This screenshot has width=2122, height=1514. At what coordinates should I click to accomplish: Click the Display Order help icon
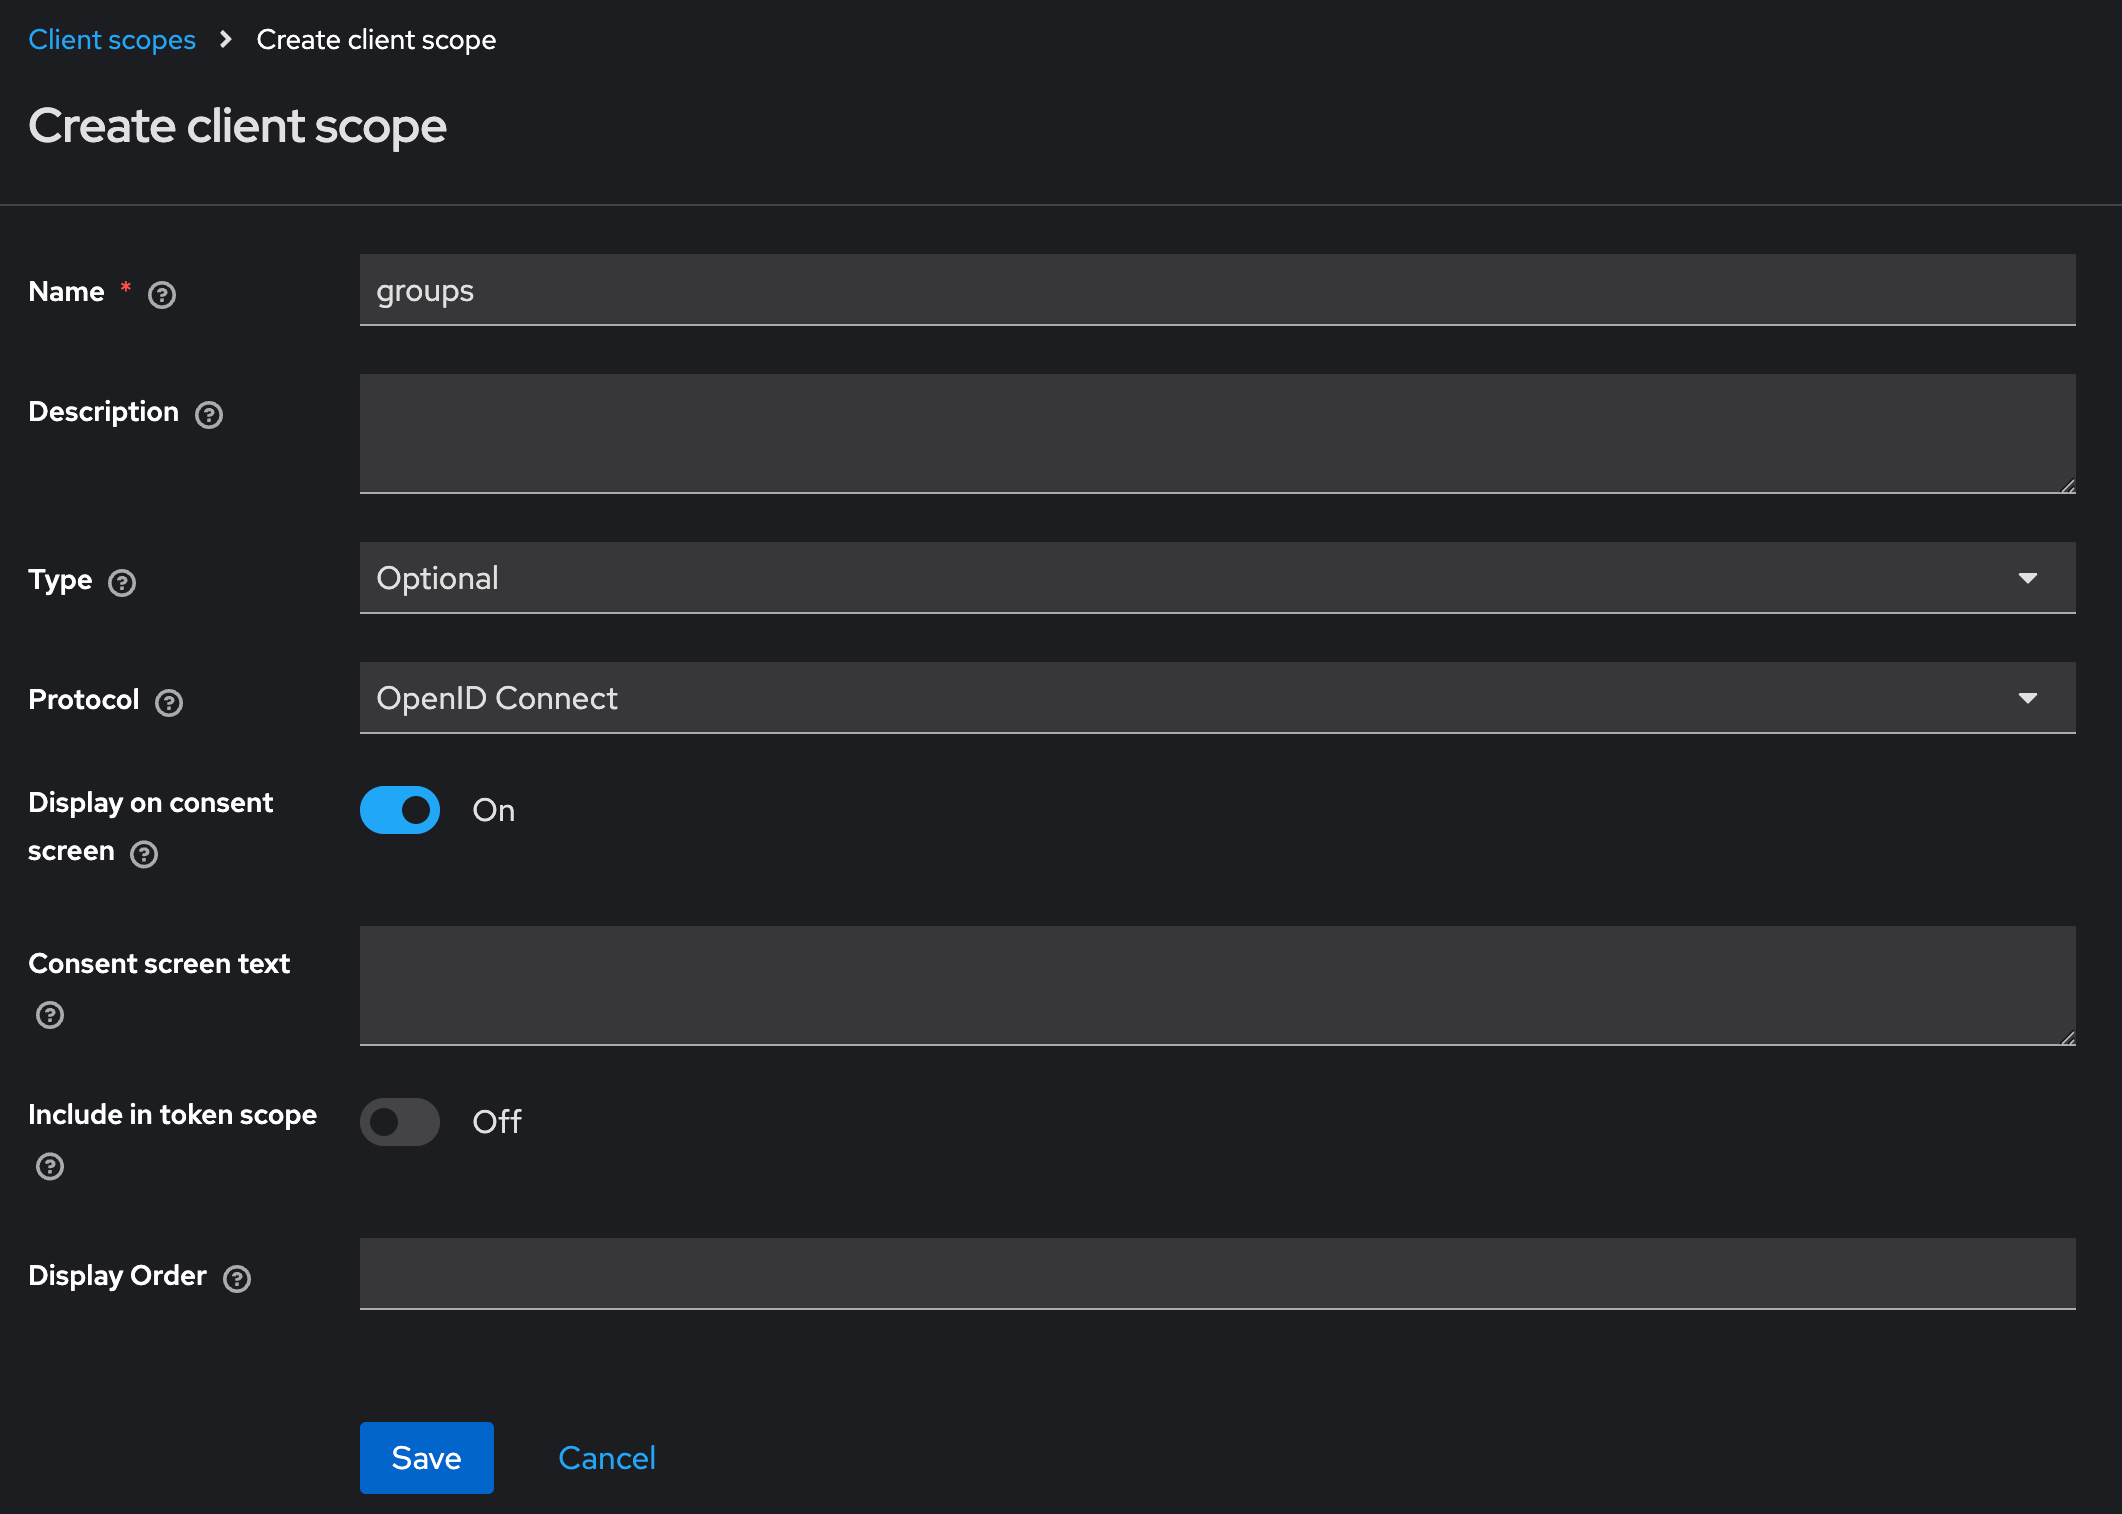(237, 1278)
